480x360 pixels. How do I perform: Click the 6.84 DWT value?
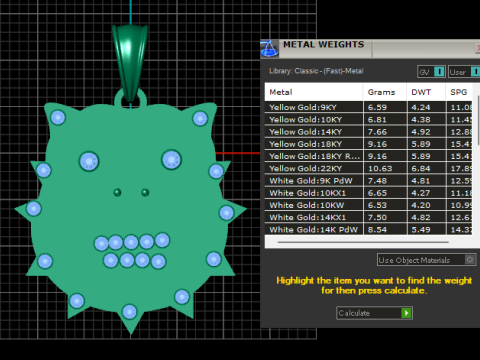click(x=421, y=168)
